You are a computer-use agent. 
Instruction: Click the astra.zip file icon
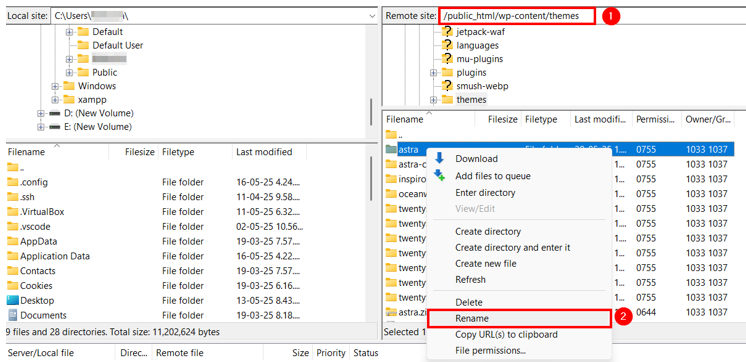tap(391, 313)
